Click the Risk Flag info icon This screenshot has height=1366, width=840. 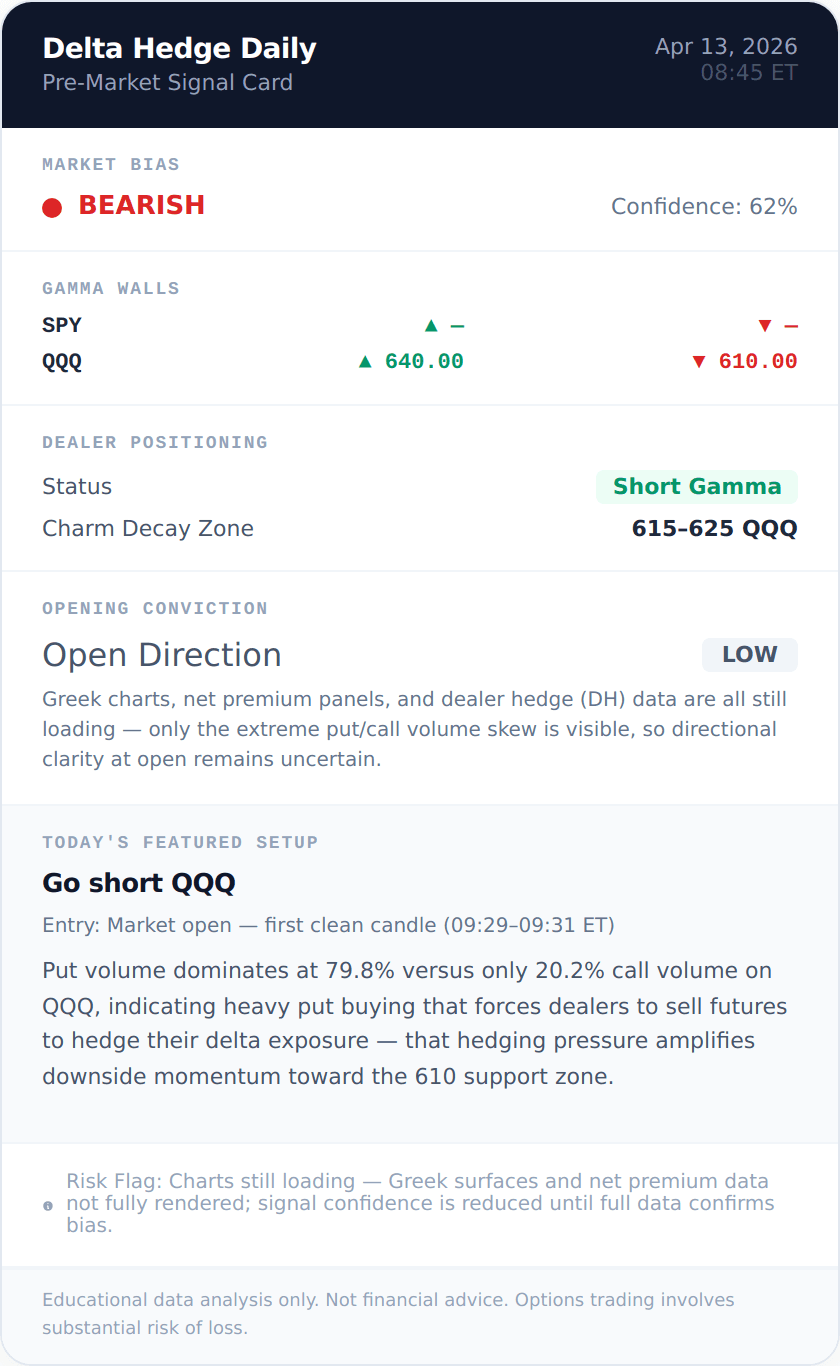click(48, 1206)
